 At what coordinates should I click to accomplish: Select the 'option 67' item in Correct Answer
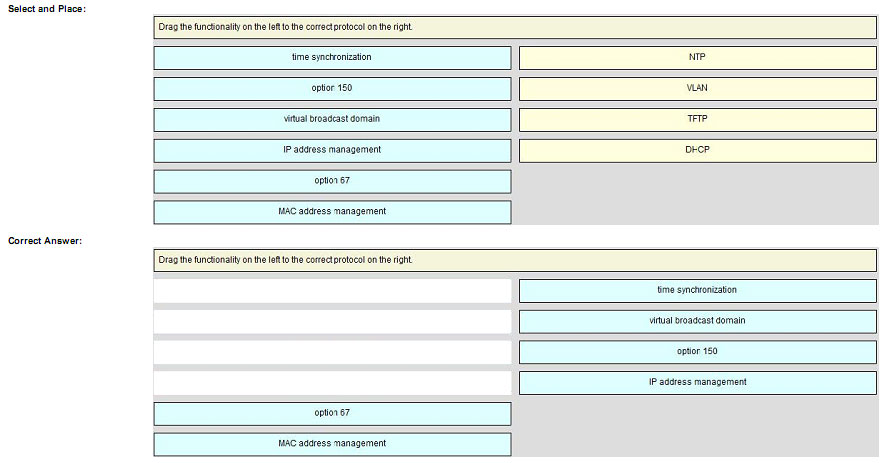click(332, 413)
